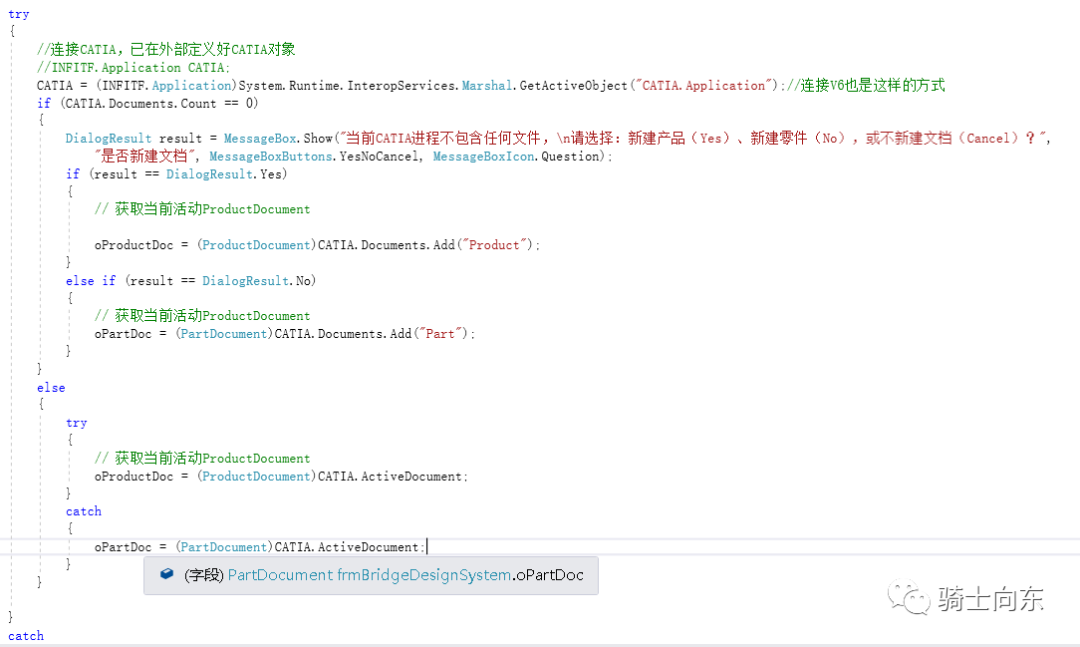Screen dimensions: 1080x647
Task: Click the 'else if' keyword before result == DialogResult.No
Action: [x=91, y=280]
